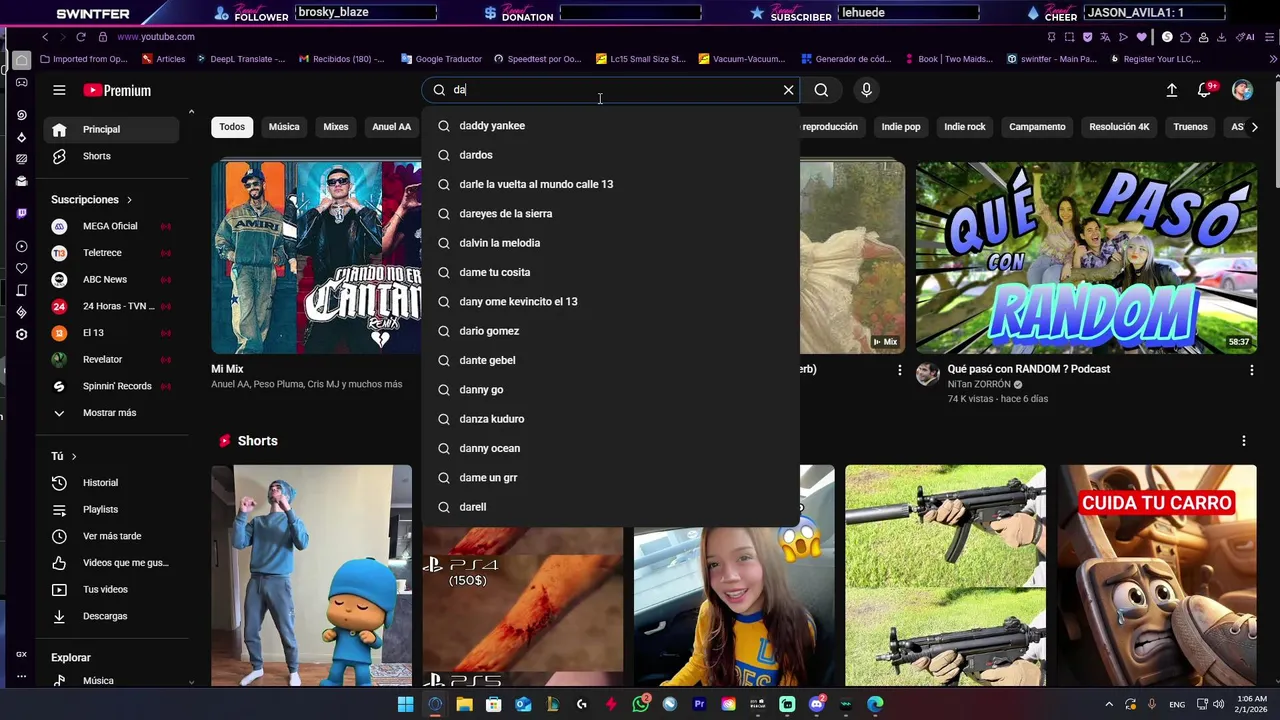The image size is (1280, 720).
Task: Open Shorts shelf three-dot menu
Action: coord(1243,441)
